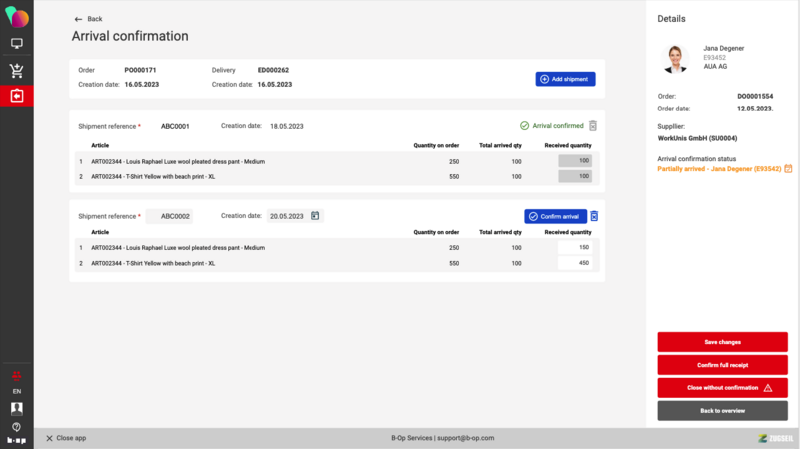Open the shopping cart sidebar icon

point(17,71)
